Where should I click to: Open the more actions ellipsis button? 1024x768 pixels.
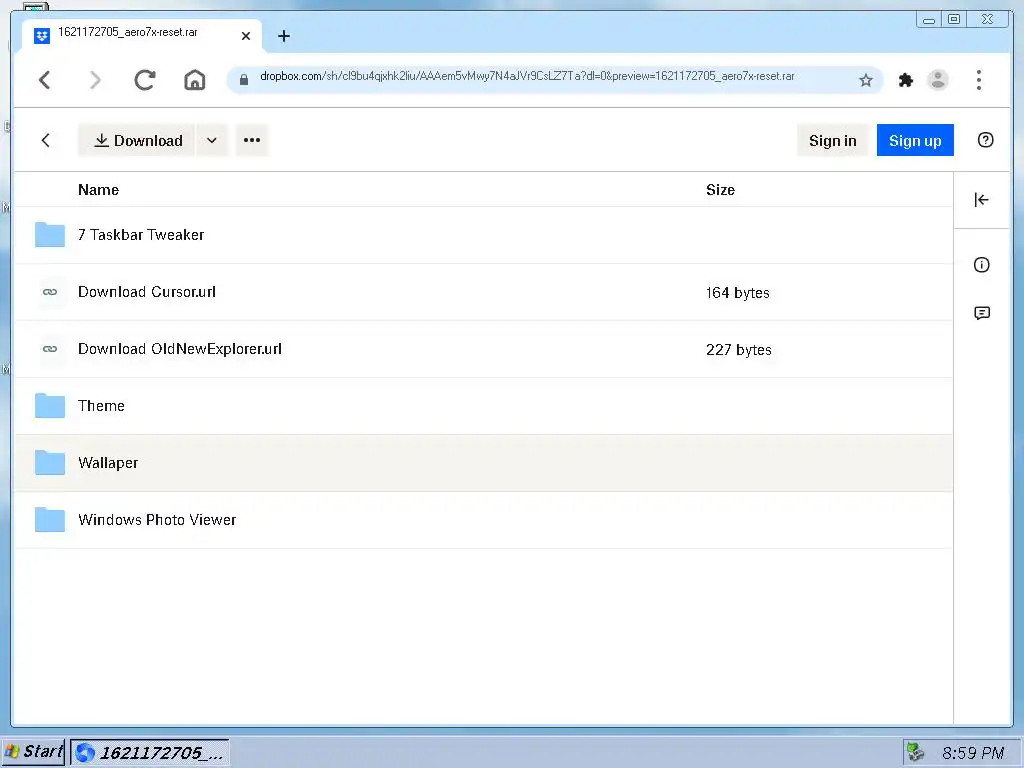point(252,140)
